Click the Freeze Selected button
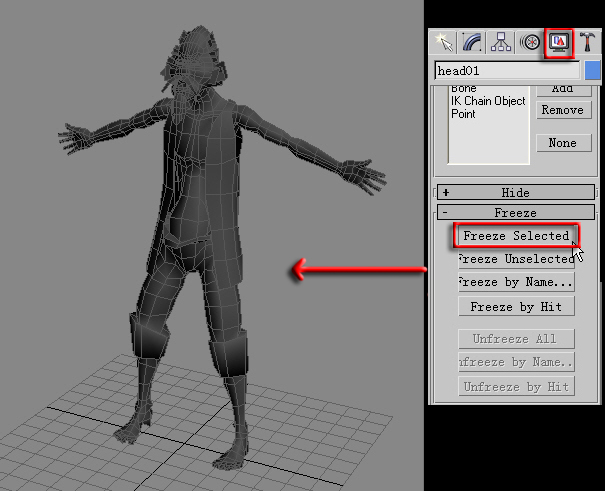The image size is (605, 491). click(516, 236)
